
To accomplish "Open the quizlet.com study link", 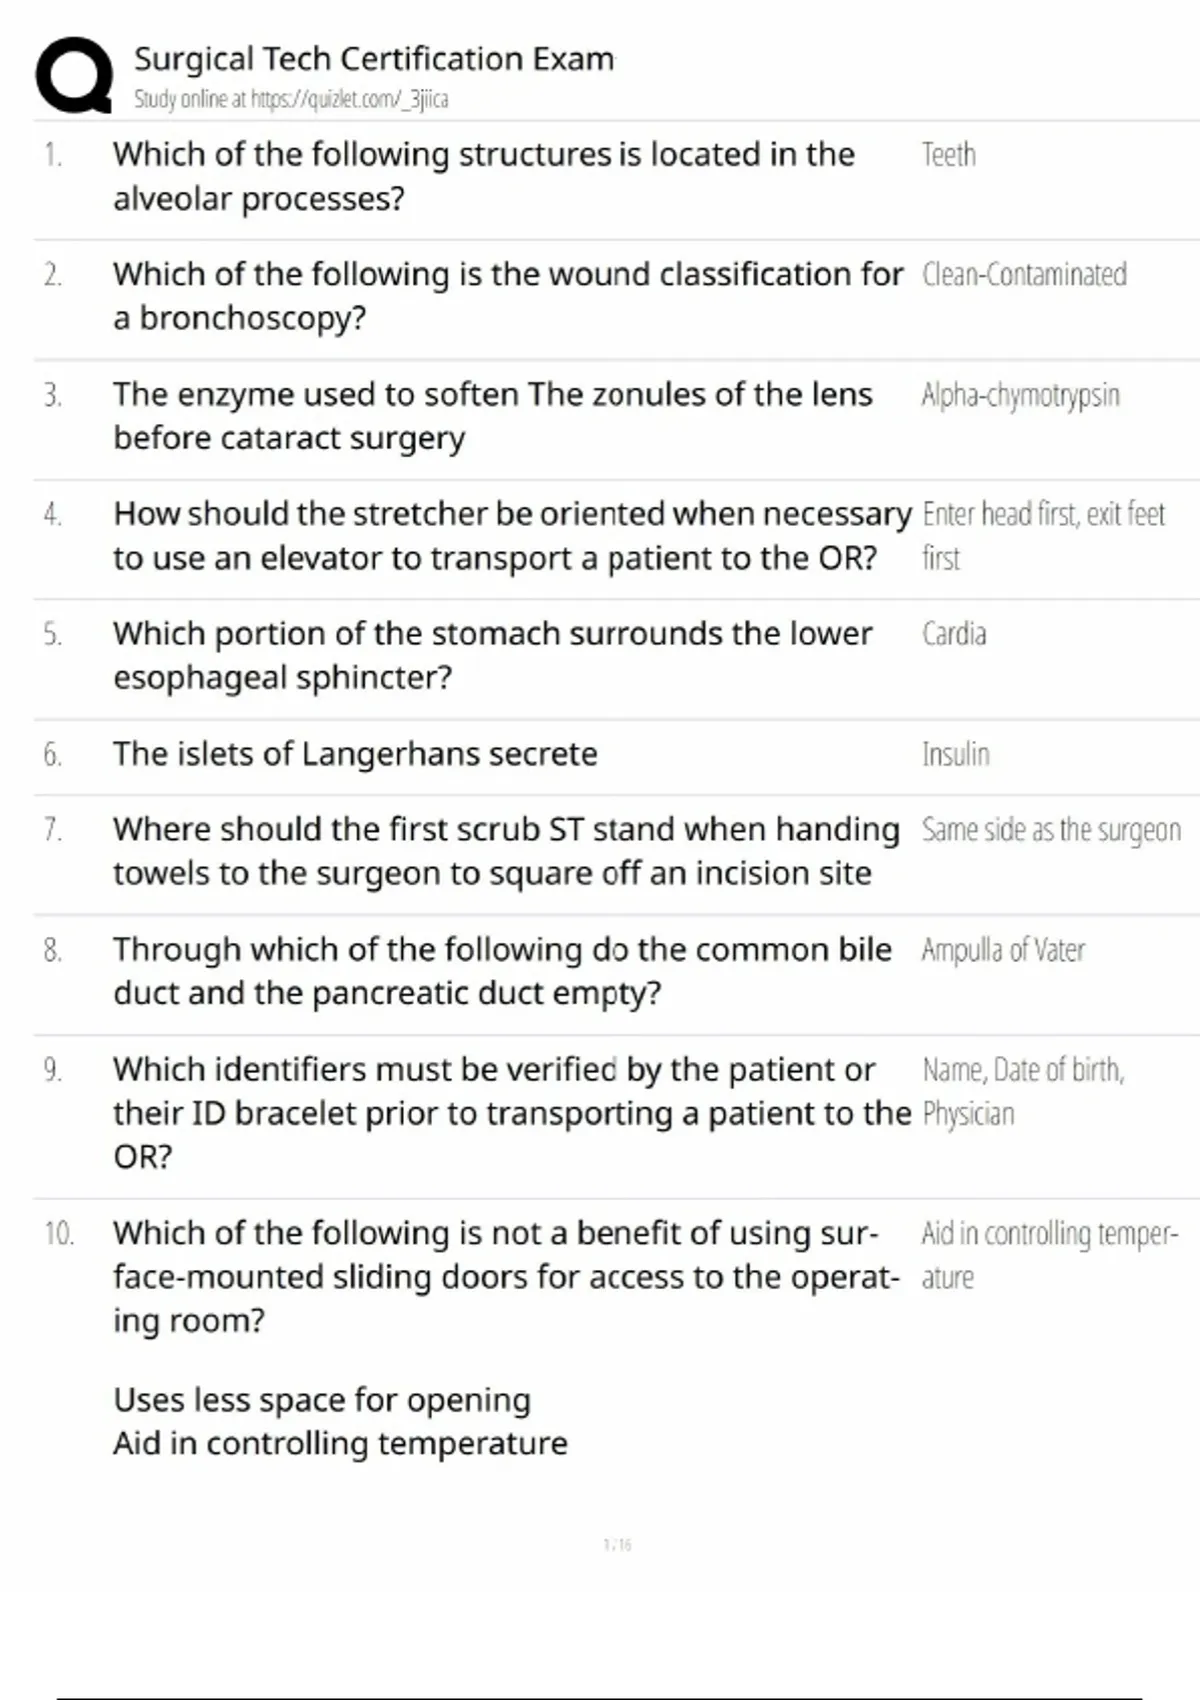I will pos(291,99).
